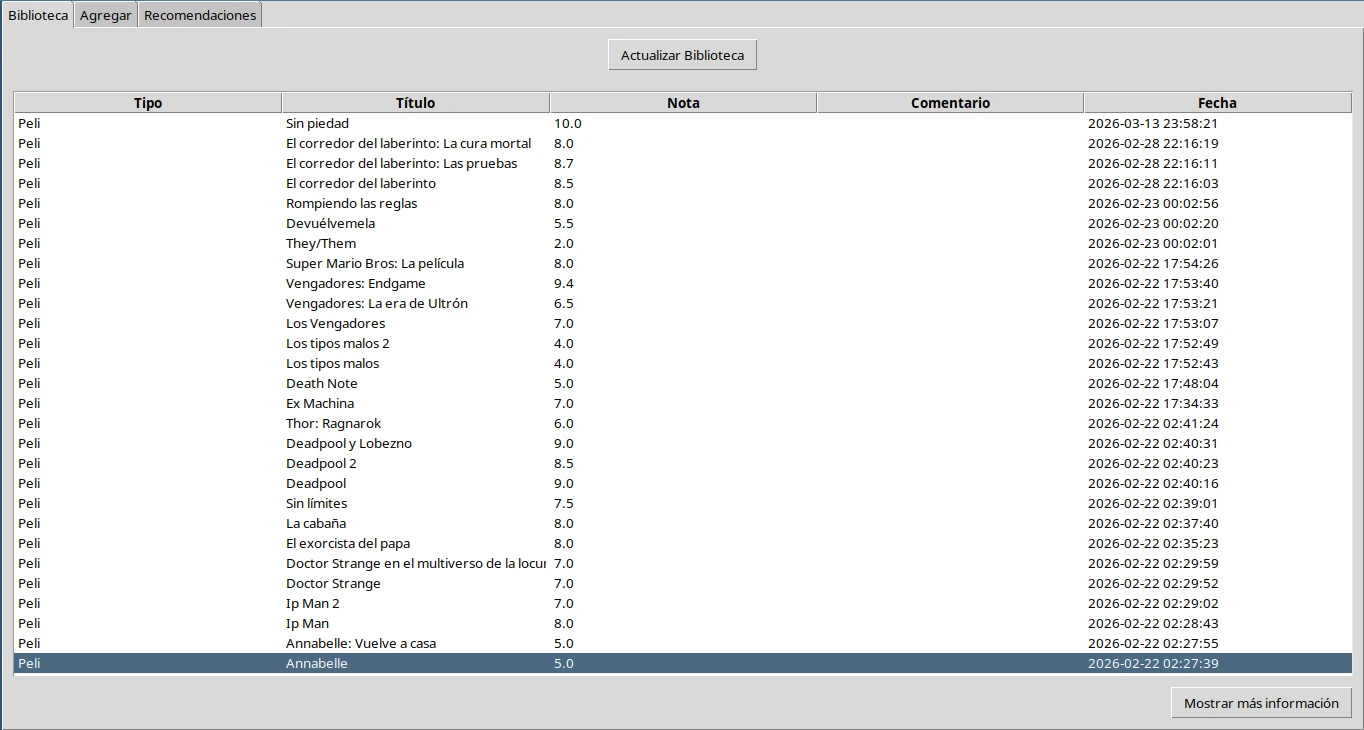Select the Biblioteca tab
Viewport: 1364px width, 730px height.
click(38, 16)
